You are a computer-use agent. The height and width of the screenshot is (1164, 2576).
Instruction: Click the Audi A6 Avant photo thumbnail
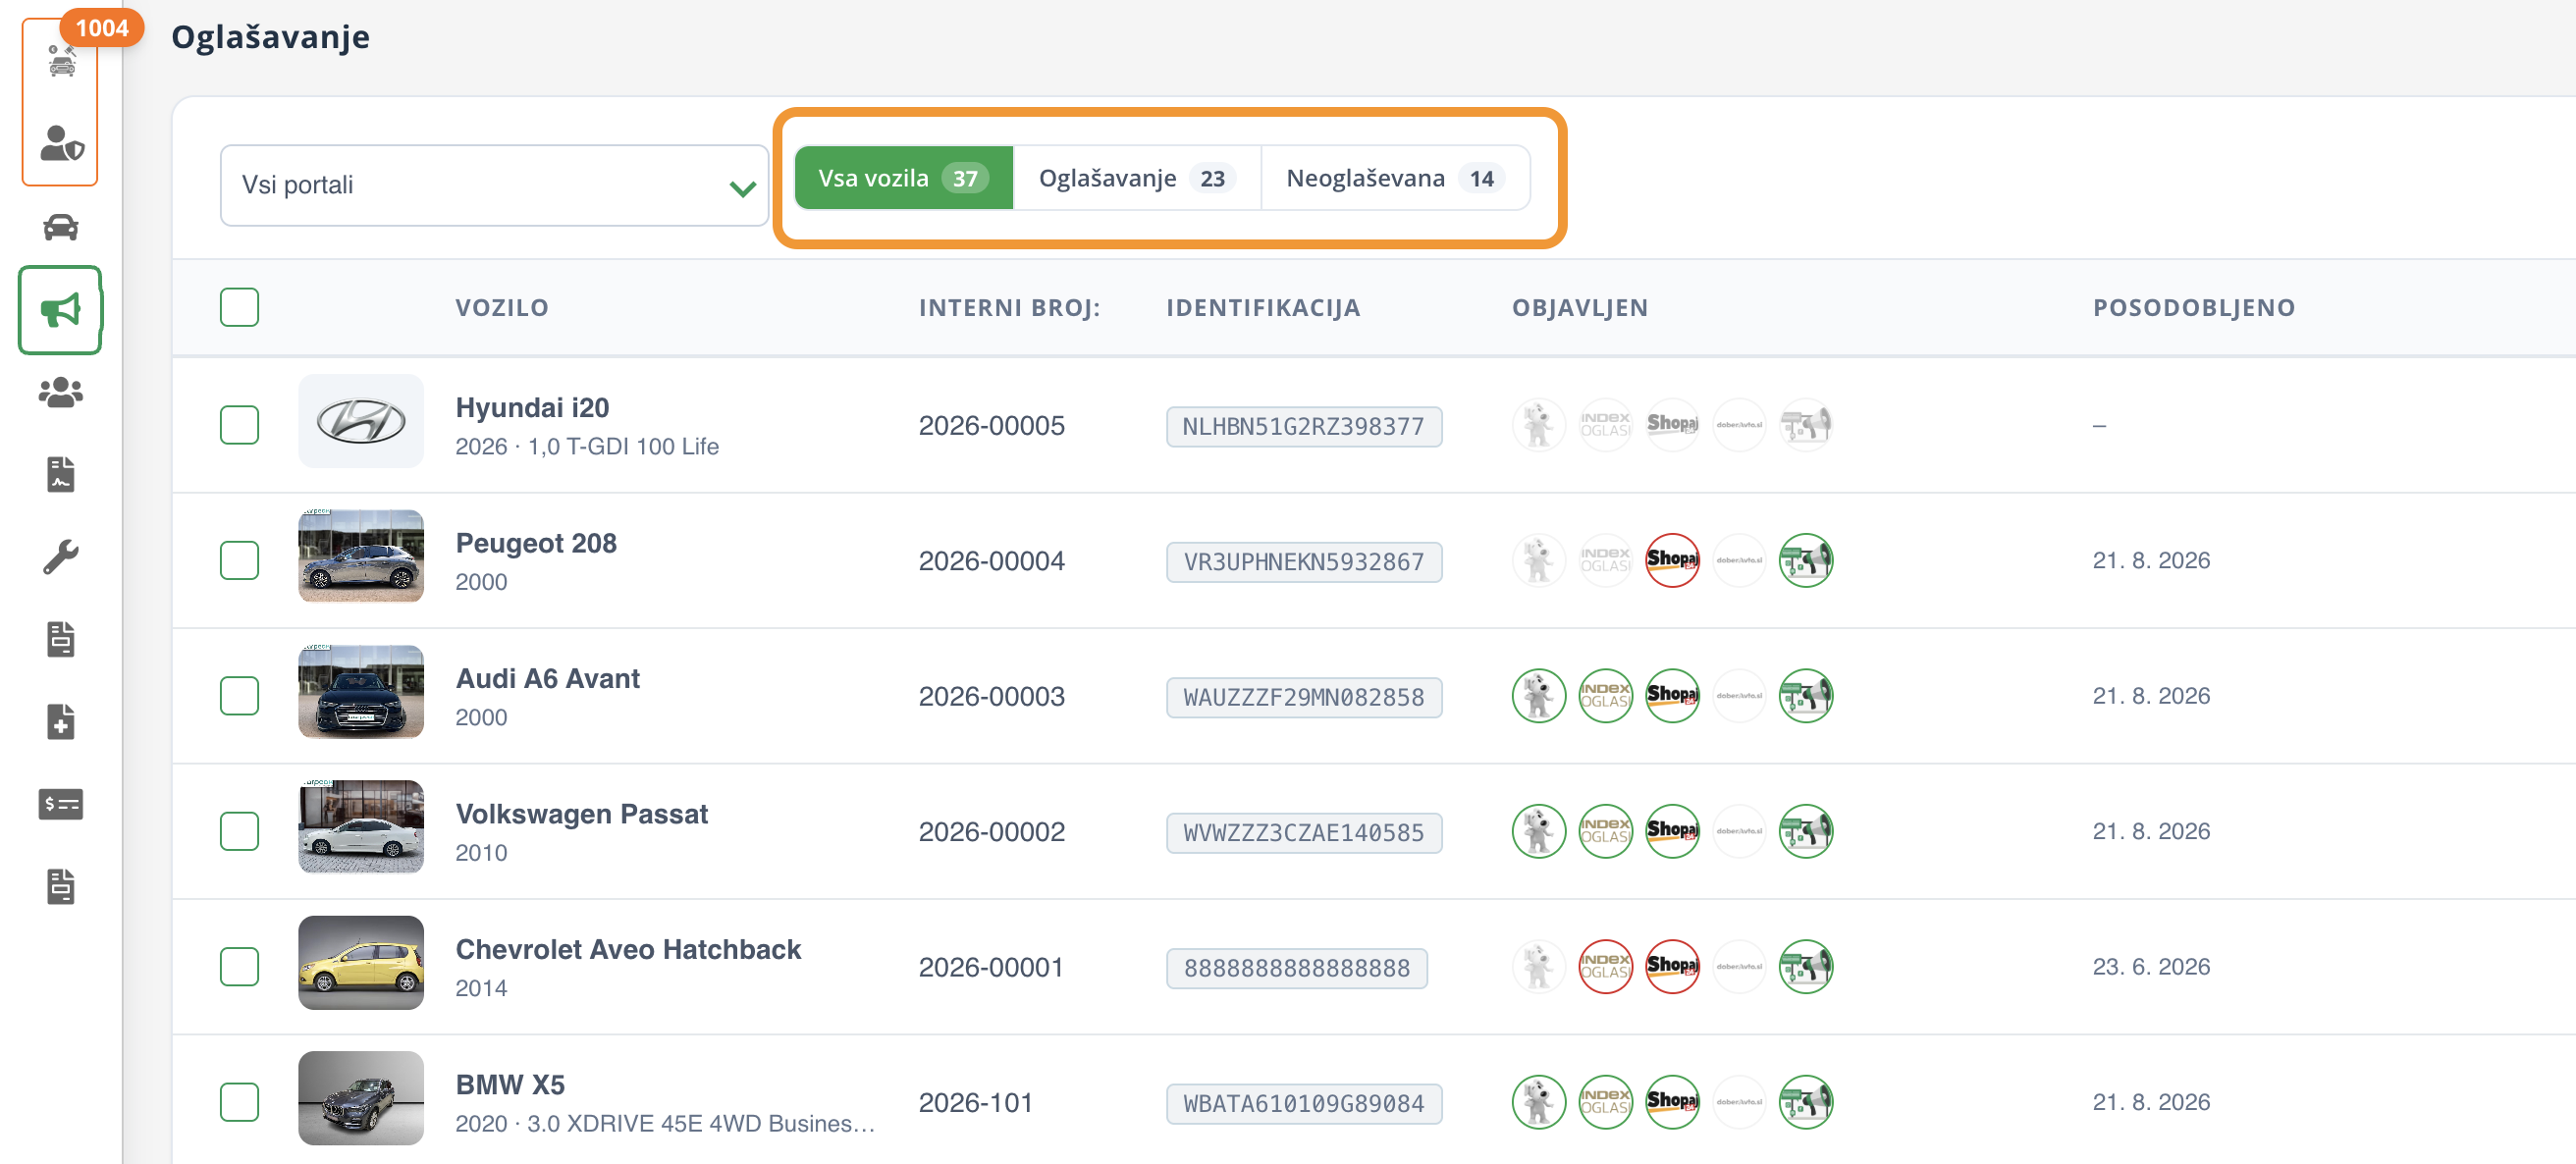point(361,692)
